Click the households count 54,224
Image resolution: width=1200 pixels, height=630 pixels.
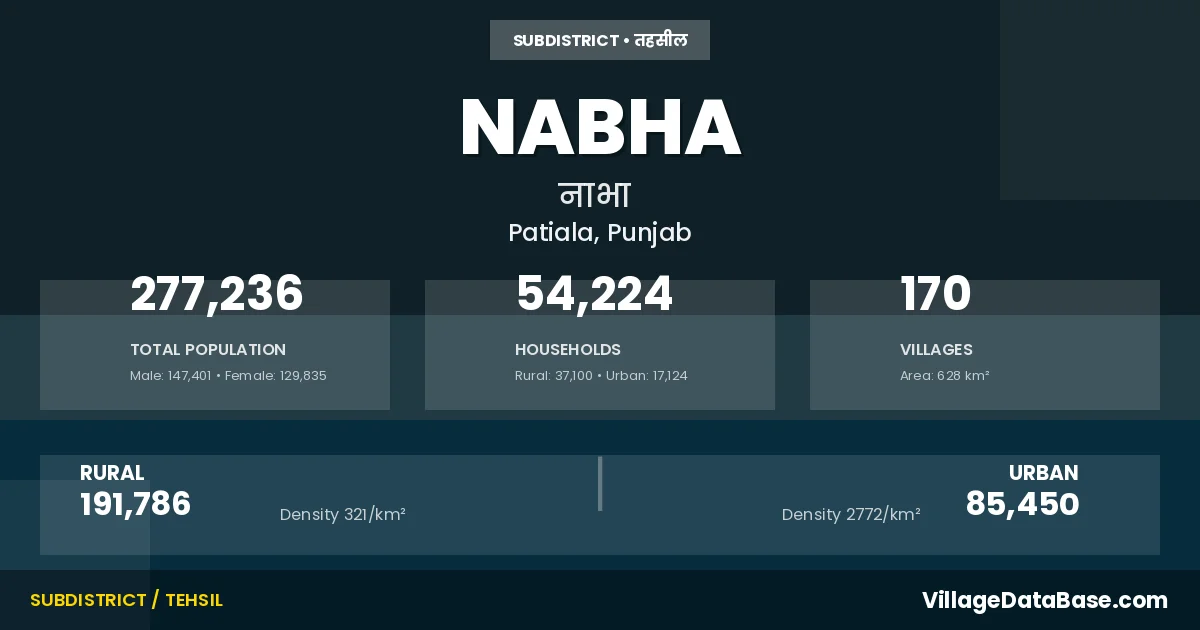[x=594, y=294]
